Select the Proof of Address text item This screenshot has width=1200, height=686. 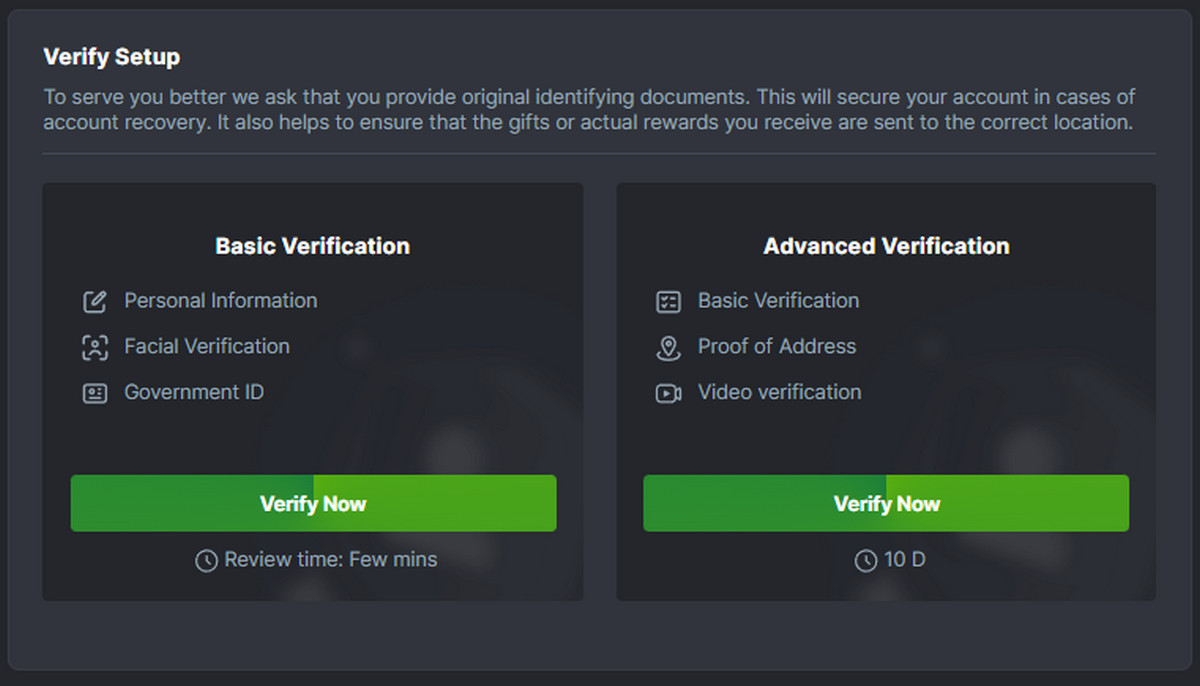777,347
